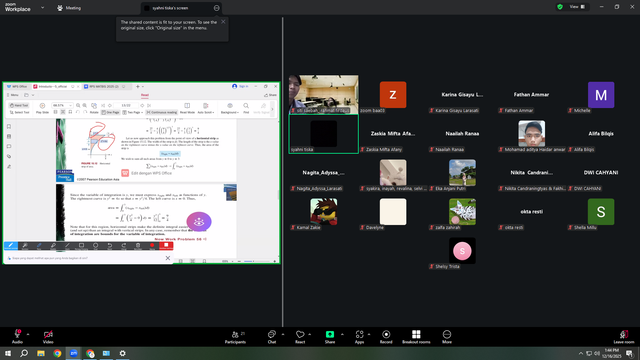Viewport: 640px width, 360px height.
Task: Open Two Page view dropdown
Action: (133, 112)
